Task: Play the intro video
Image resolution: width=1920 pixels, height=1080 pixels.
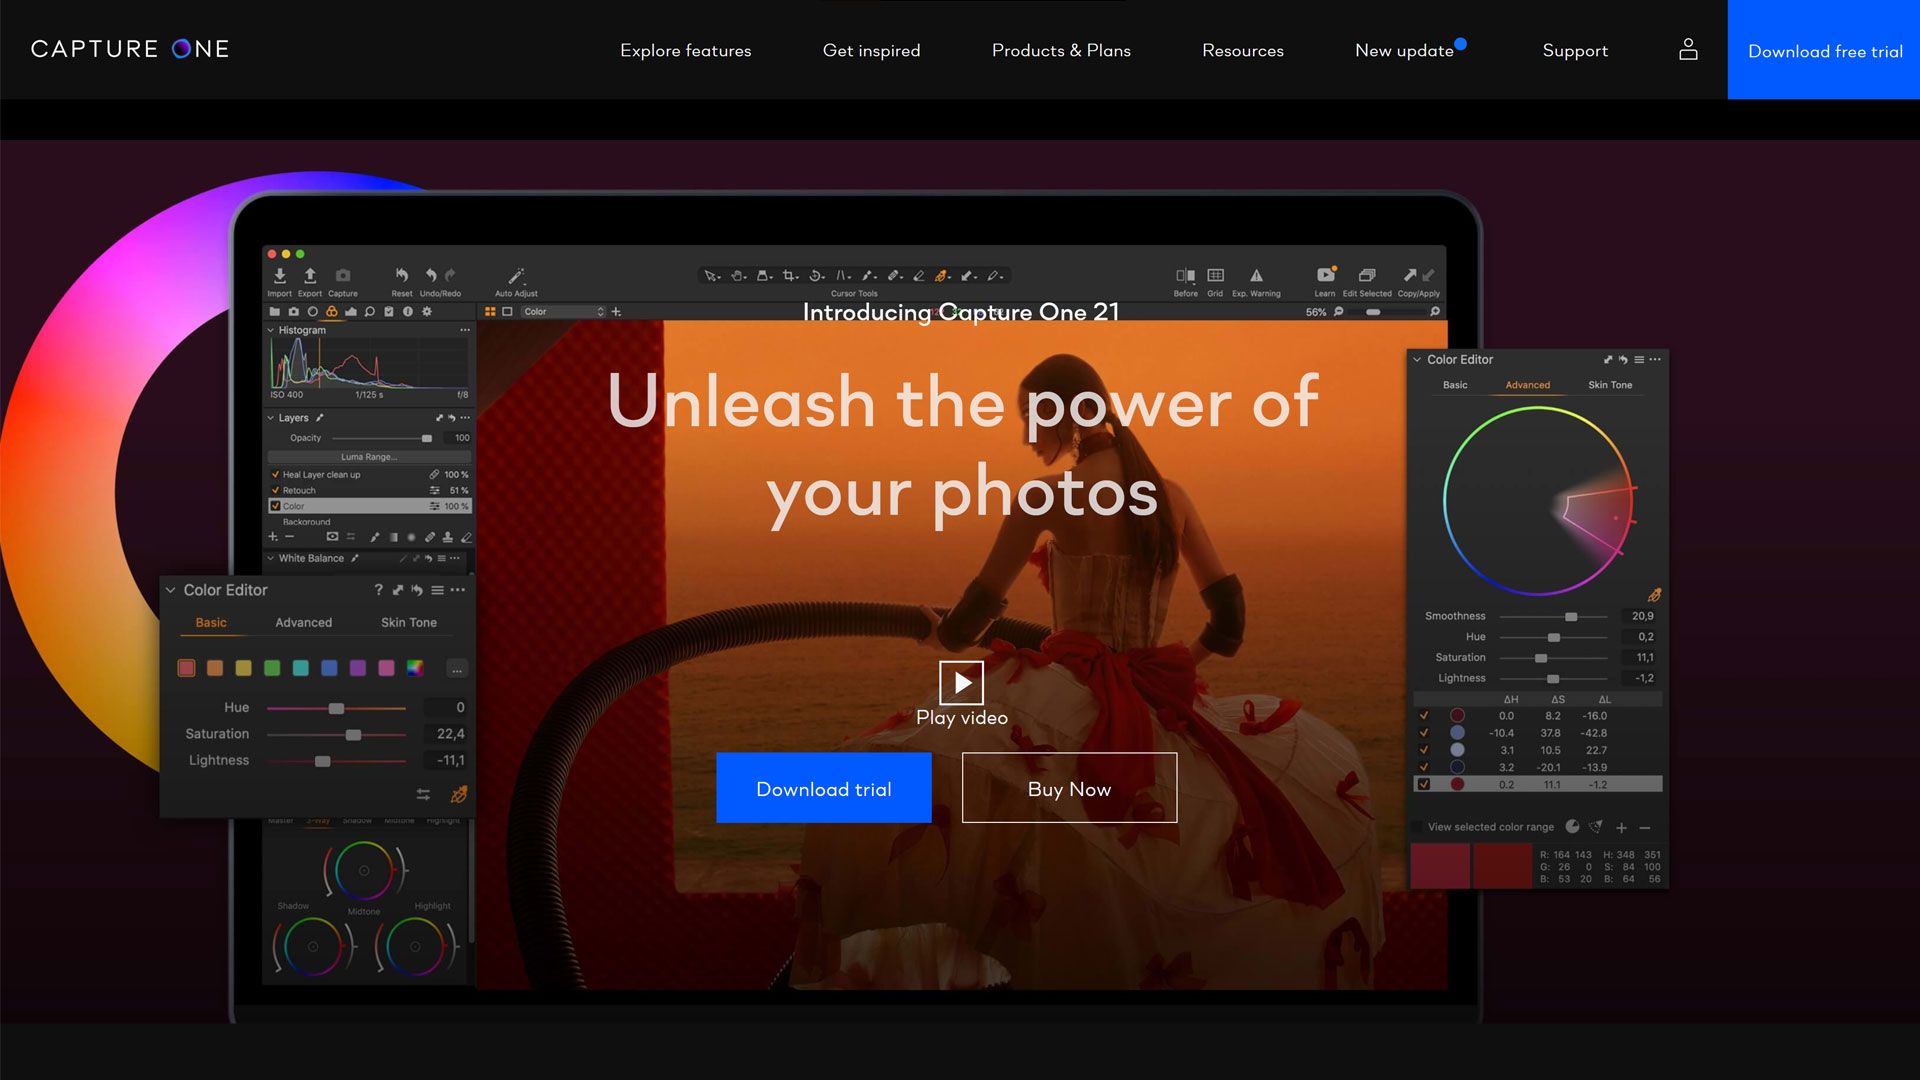Action: [961, 683]
